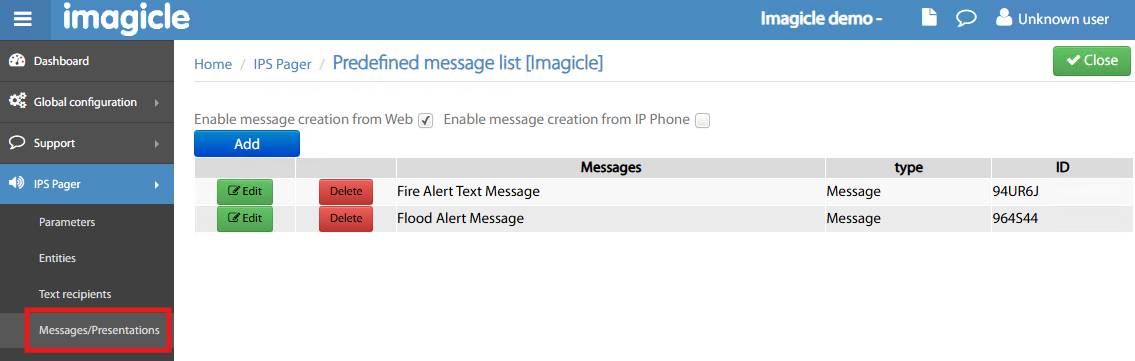
Task: Click the Unknown user profile icon
Action: coord(1003,18)
